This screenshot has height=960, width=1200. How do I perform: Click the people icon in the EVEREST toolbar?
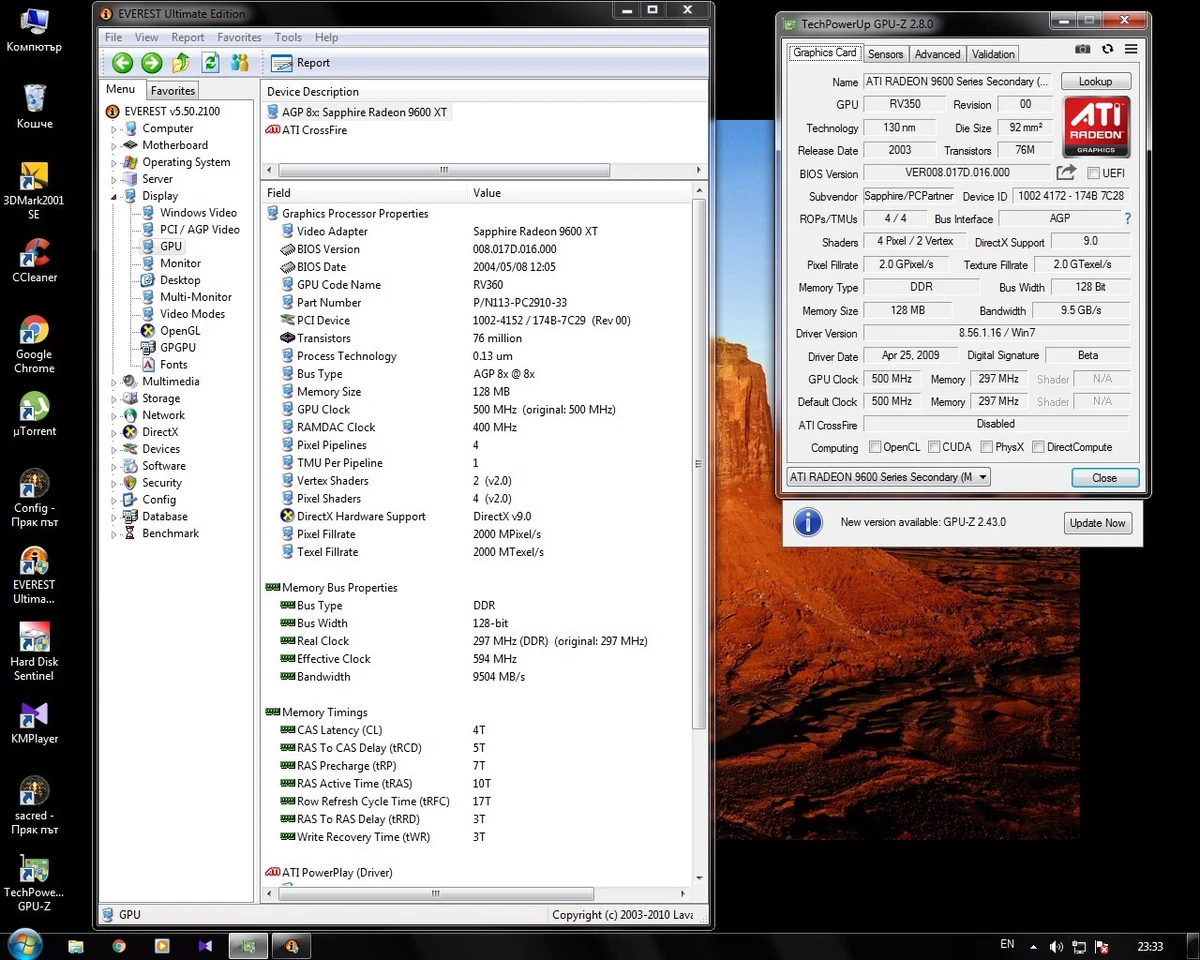point(240,63)
